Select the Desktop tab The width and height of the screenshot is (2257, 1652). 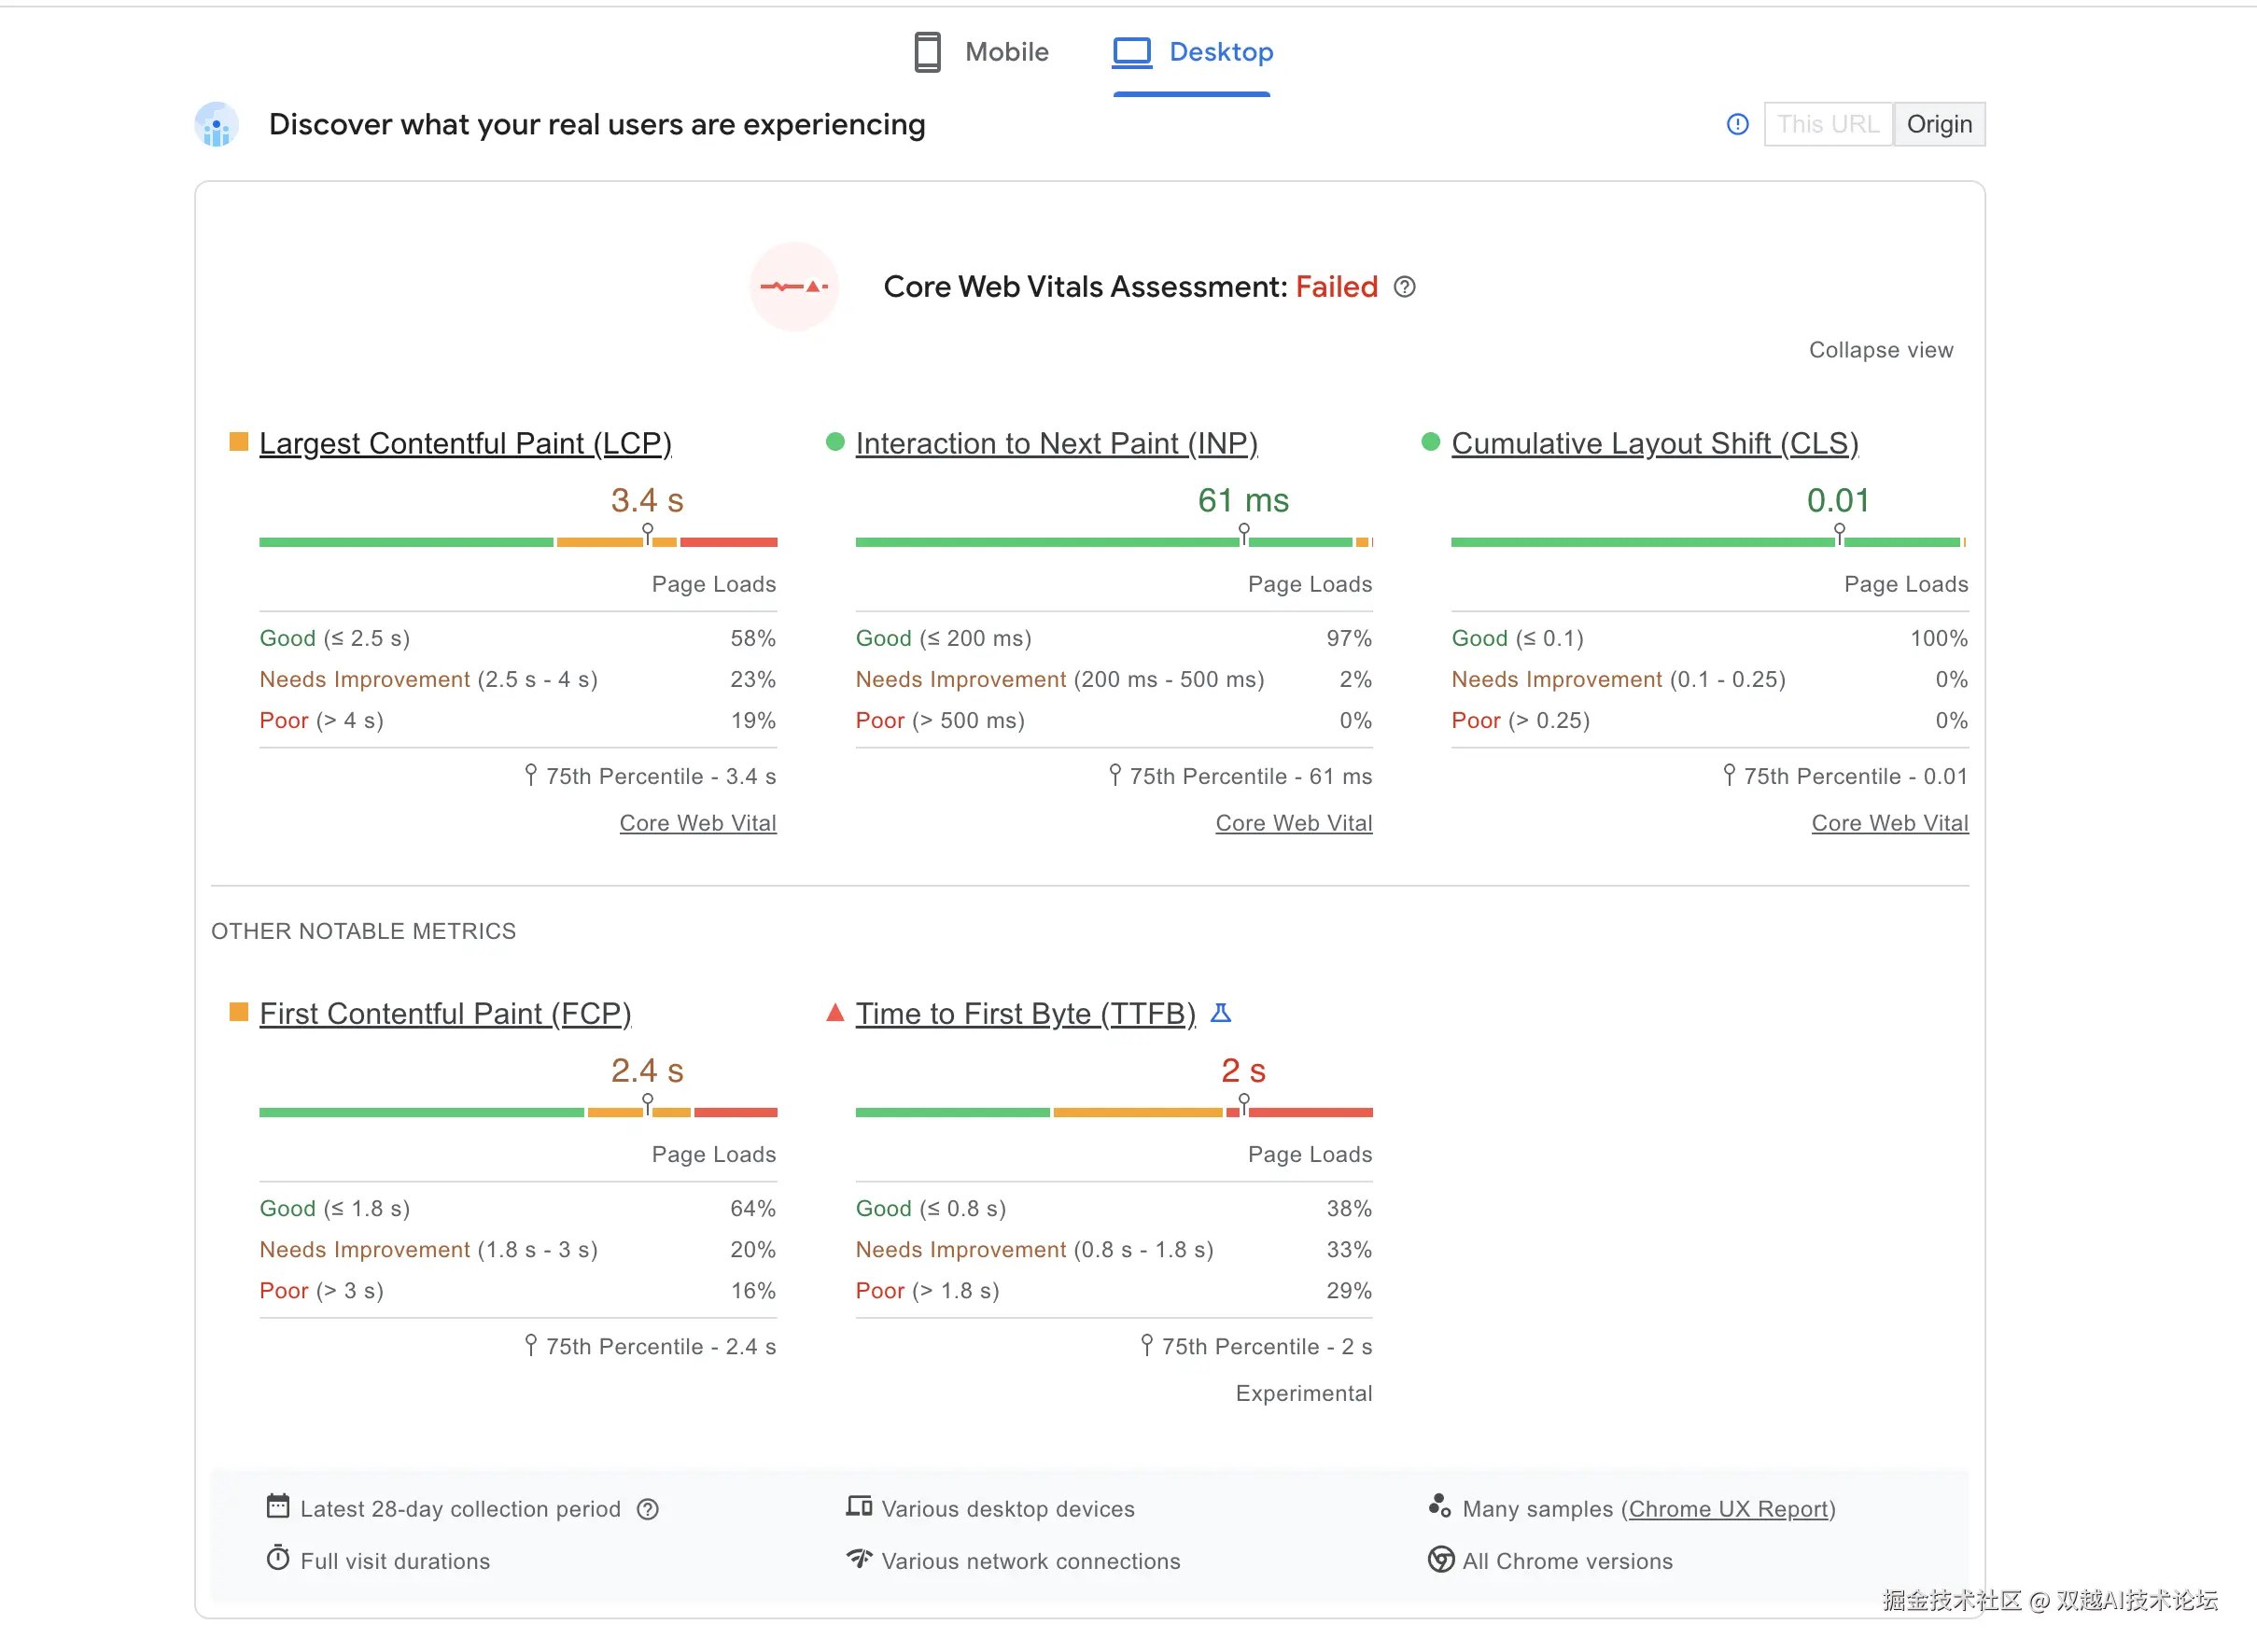(x=1220, y=52)
